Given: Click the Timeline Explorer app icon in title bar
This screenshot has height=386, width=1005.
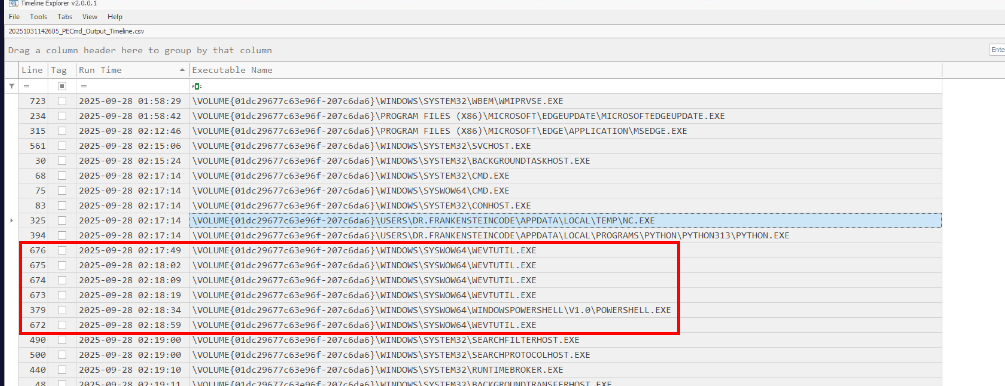Looking at the screenshot, I should point(13,3).
